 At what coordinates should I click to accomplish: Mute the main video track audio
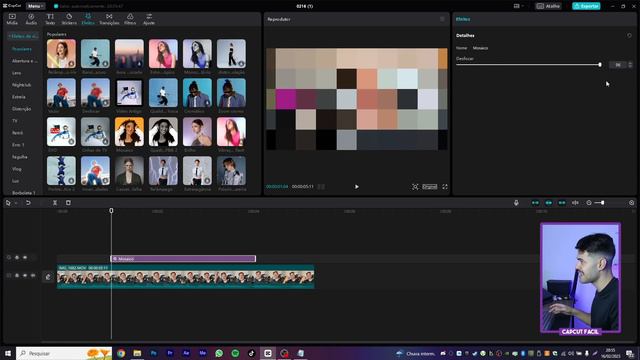(x=33, y=276)
